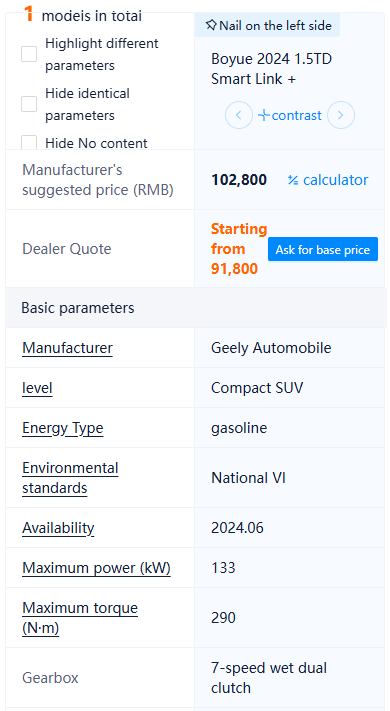390x711 pixels.
Task: Click the plus icon before contrast
Action: (x=263, y=115)
